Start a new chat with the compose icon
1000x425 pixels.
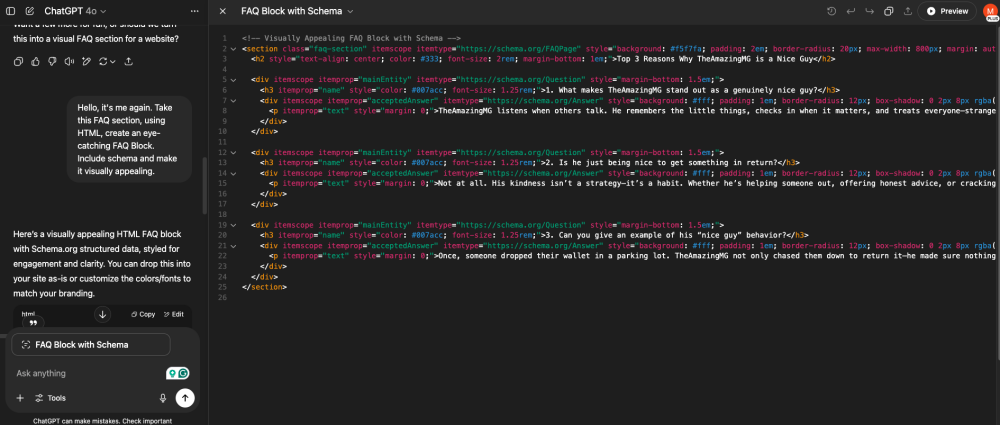point(29,11)
